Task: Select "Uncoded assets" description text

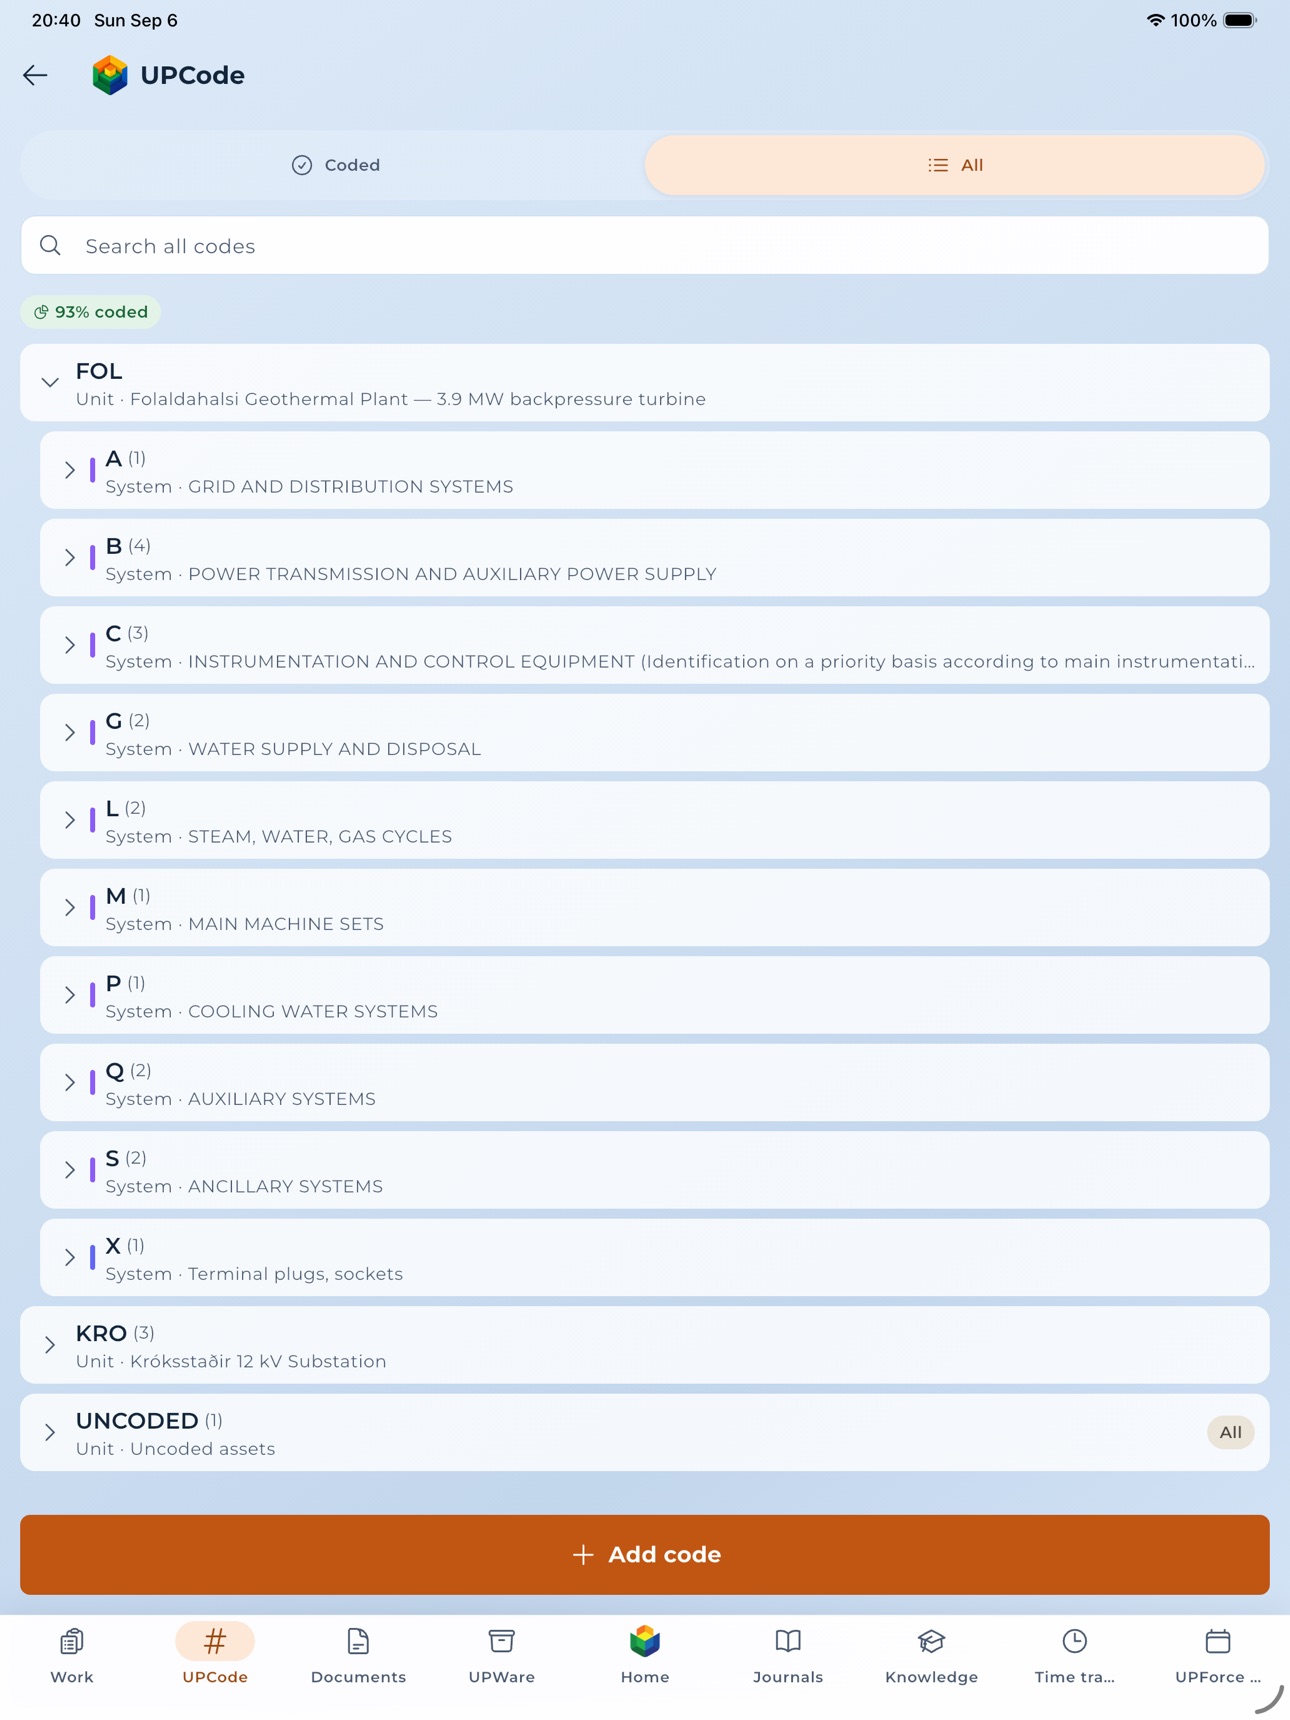Action: tap(202, 1449)
